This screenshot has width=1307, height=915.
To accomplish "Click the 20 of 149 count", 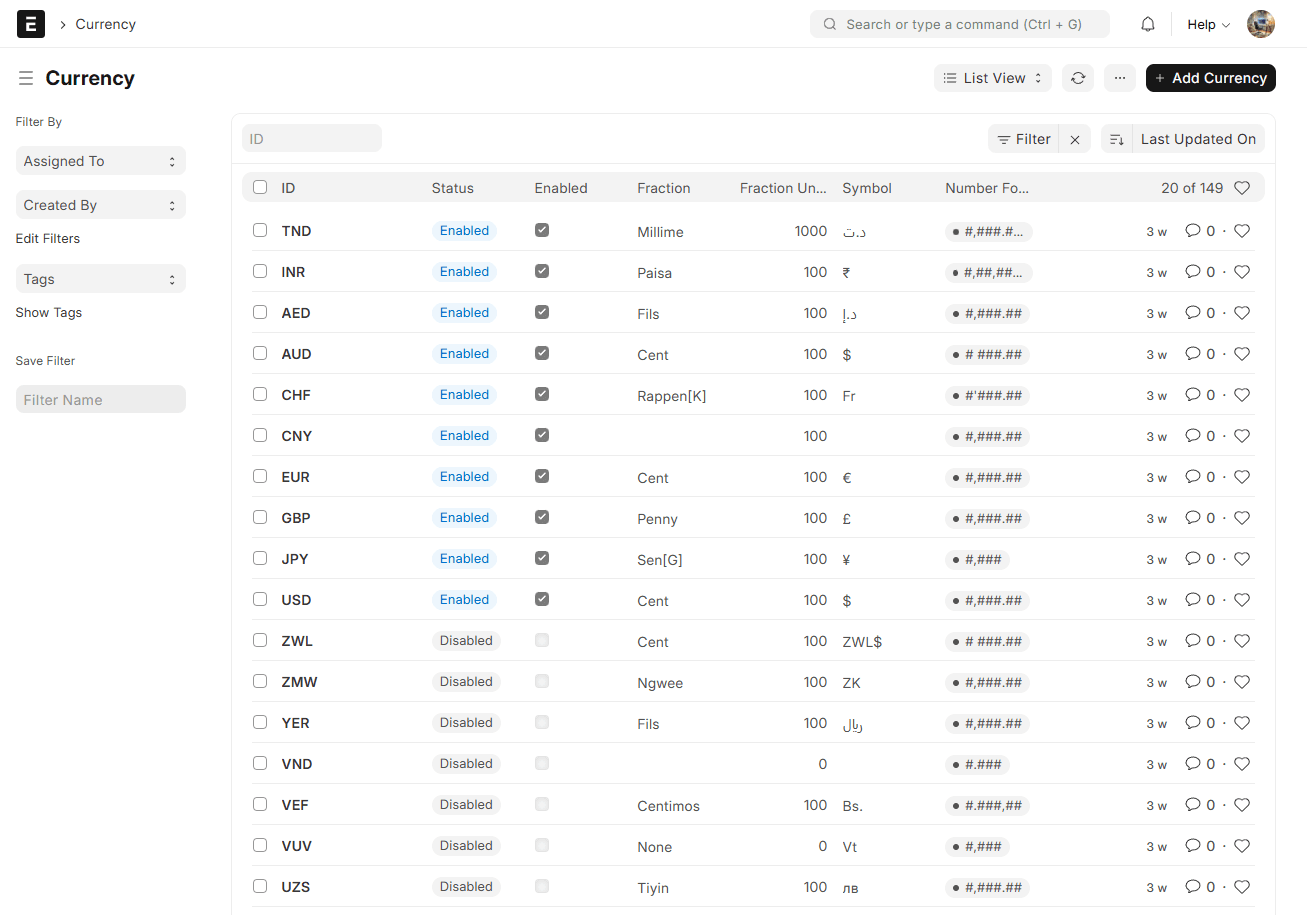I will 1192,188.
